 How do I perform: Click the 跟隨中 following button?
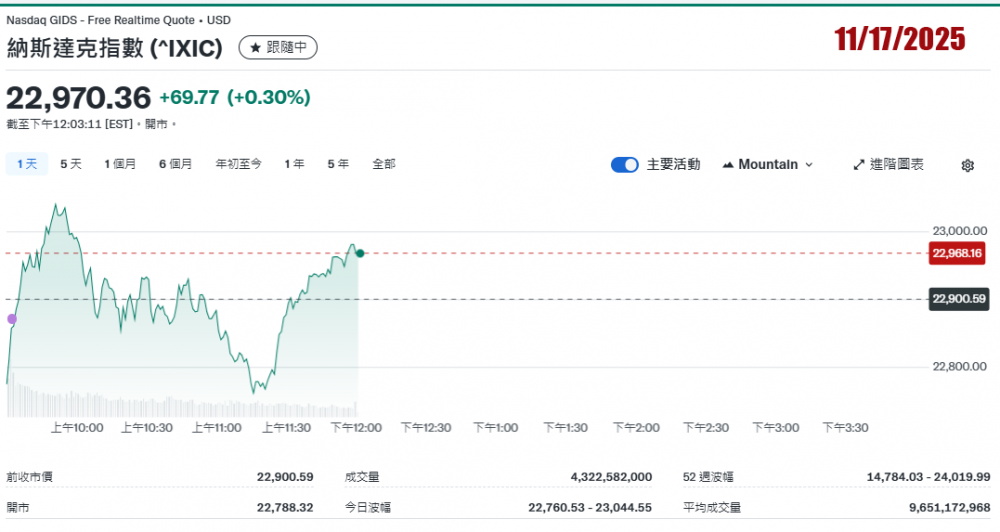[x=278, y=47]
